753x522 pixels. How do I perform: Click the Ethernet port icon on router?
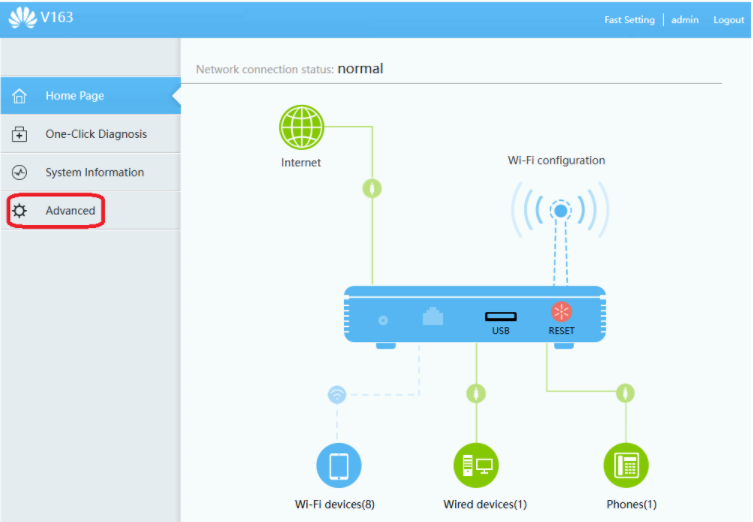[x=432, y=316]
